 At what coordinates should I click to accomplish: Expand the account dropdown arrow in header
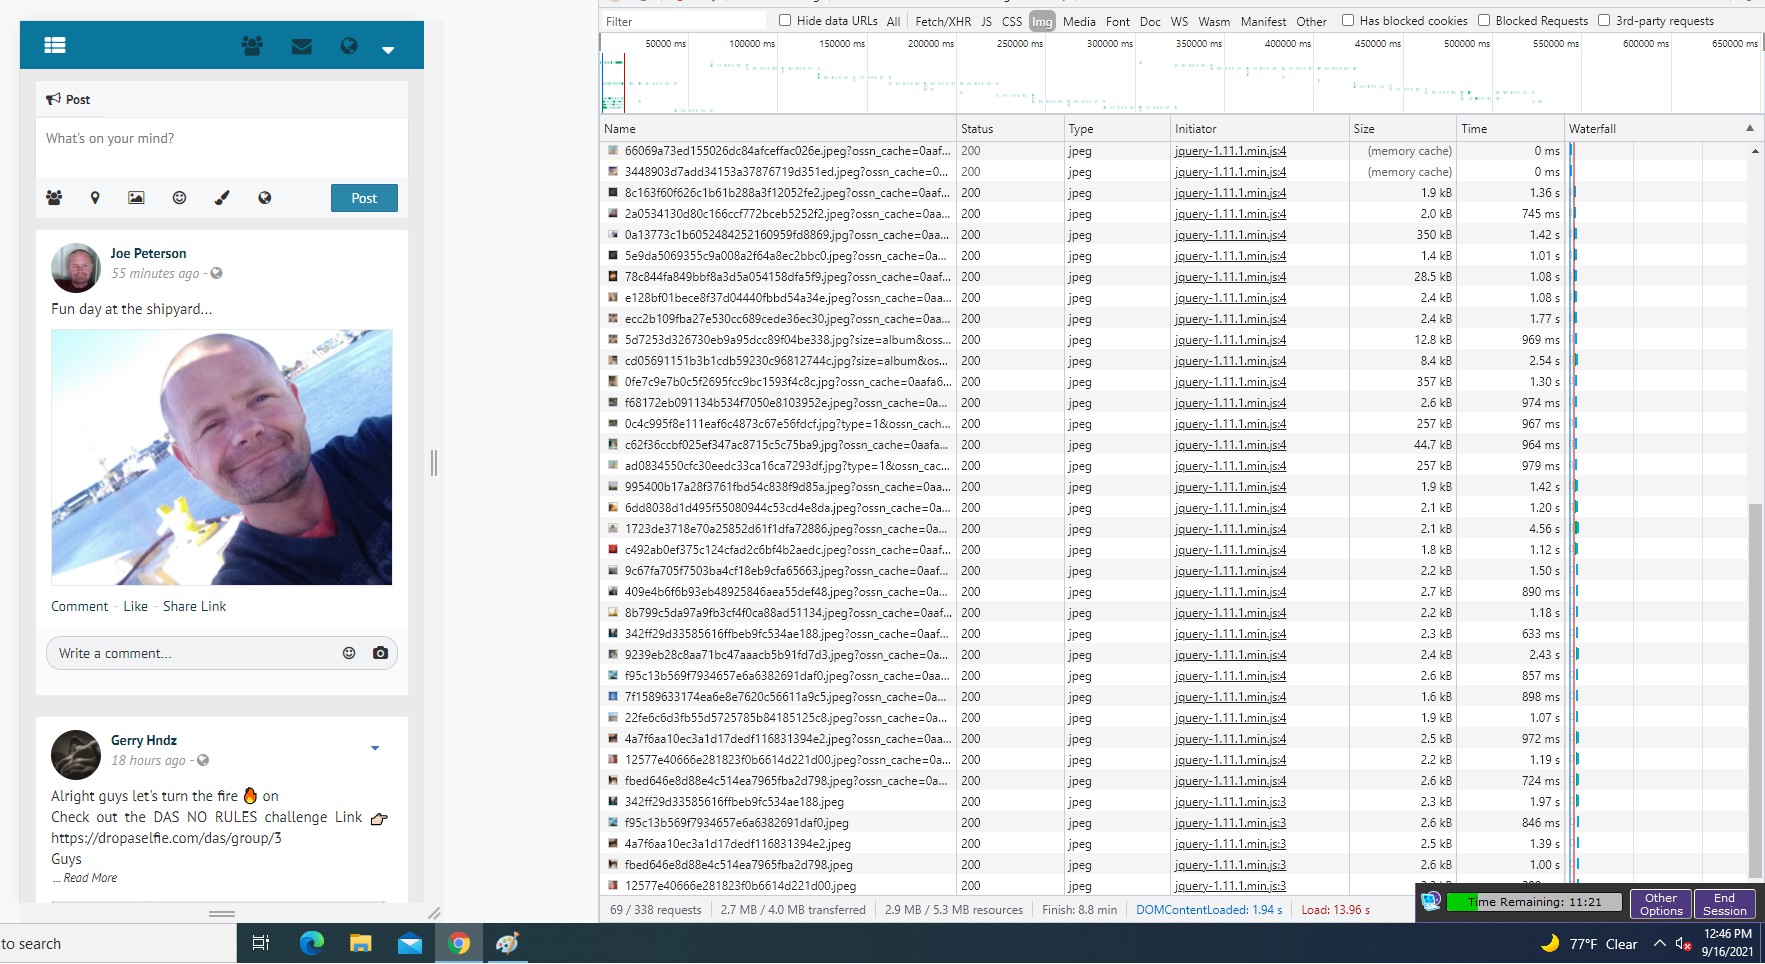pos(388,49)
